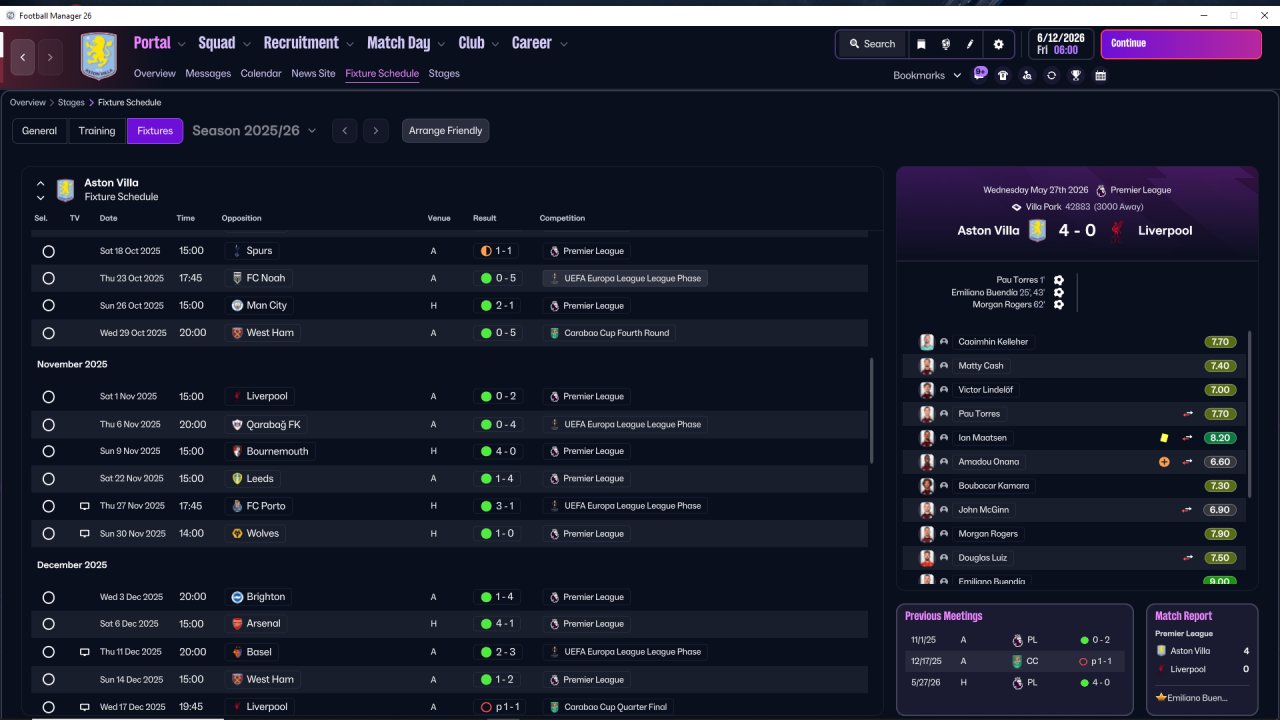The width and height of the screenshot is (1280, 720).
Task: Click the TV broadcast icon on Basel row
Action: pos(85,652)
